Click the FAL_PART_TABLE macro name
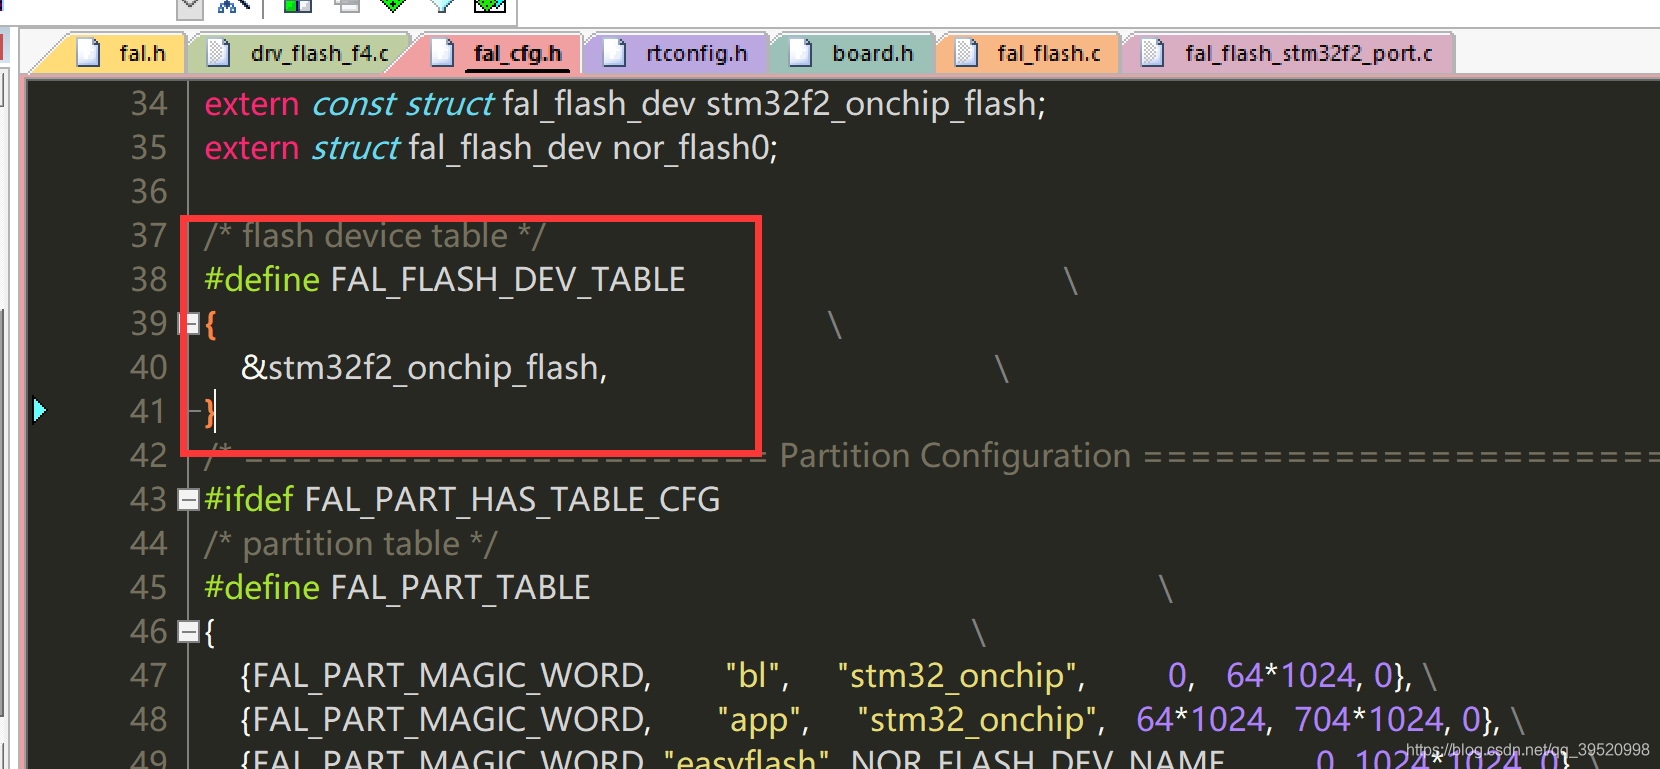This screenshot has height=769, width=1660. pos(460,588)
